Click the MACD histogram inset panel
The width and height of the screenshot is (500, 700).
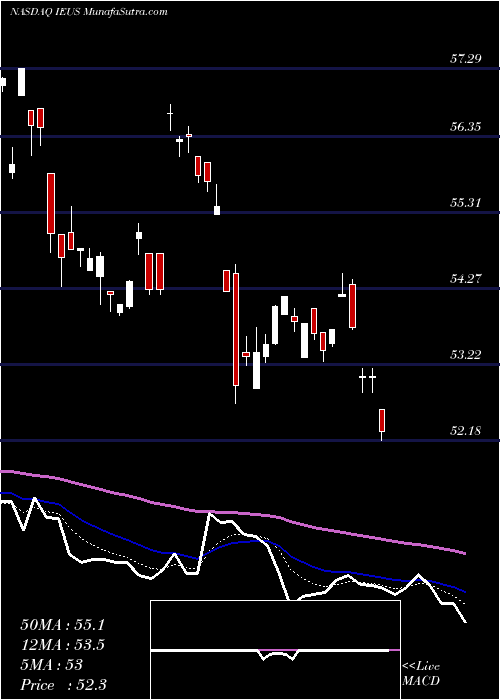(x=275, y=650)
